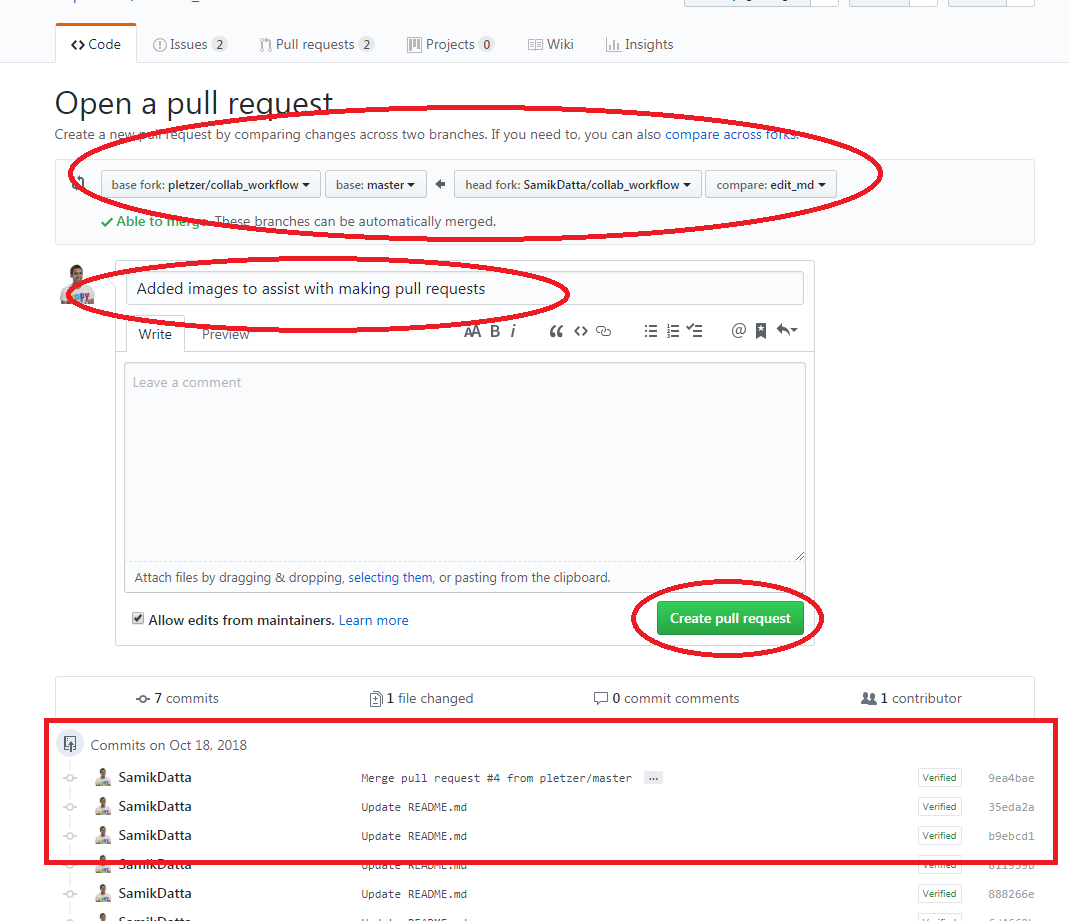The image size is (1069, 921).
Task: Click Verified badge on commit 9ea4bae
Action: click(x=939, y=778)
